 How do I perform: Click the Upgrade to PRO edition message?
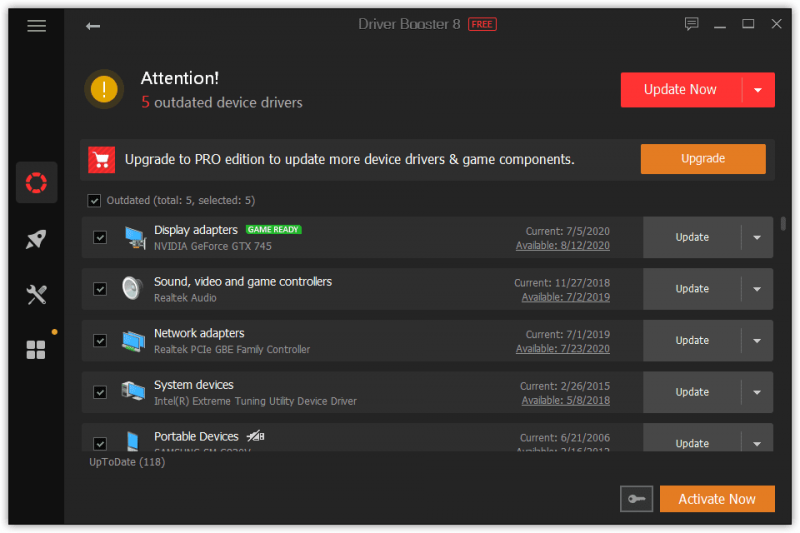pyautogui.click(x=349, y=160)
